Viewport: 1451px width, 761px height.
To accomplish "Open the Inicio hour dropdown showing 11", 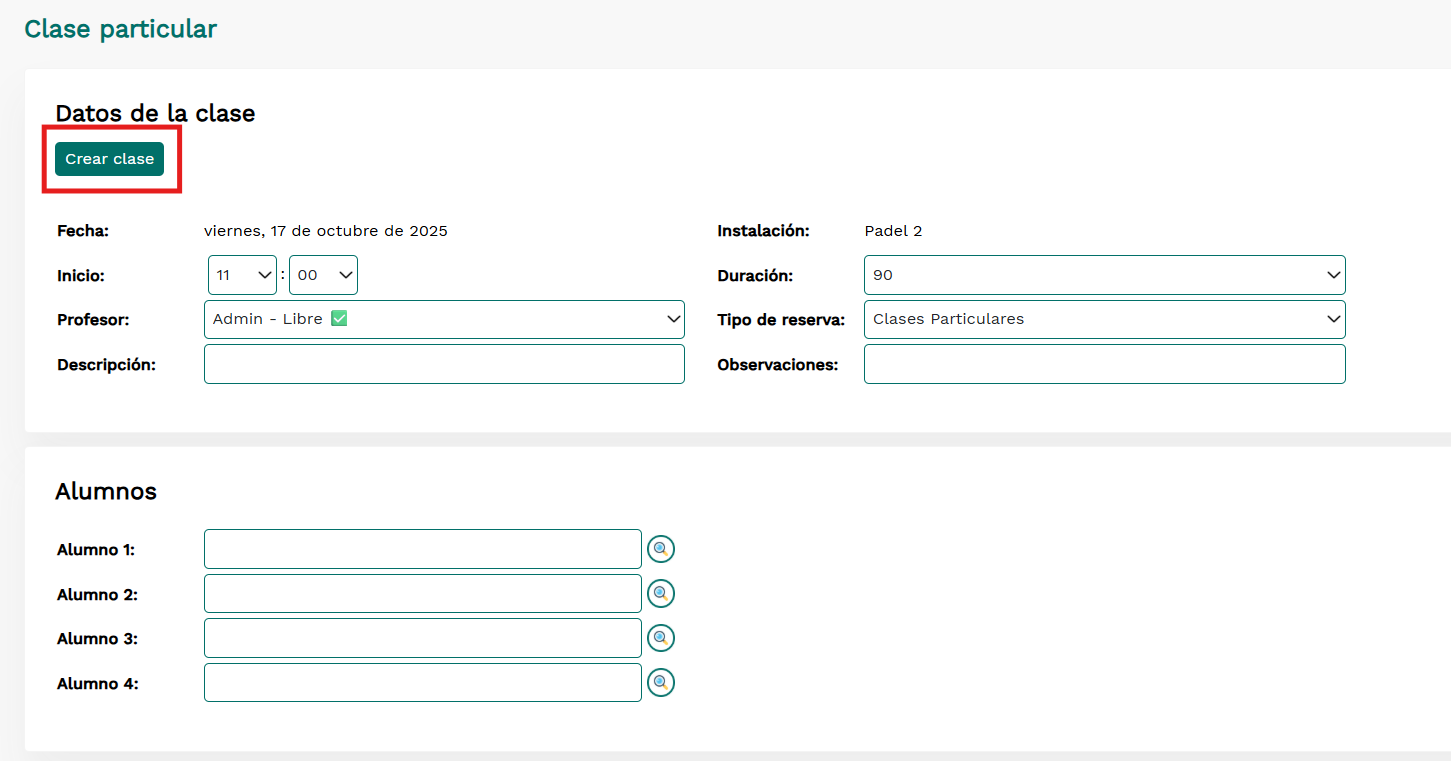I will coord(243,275).
